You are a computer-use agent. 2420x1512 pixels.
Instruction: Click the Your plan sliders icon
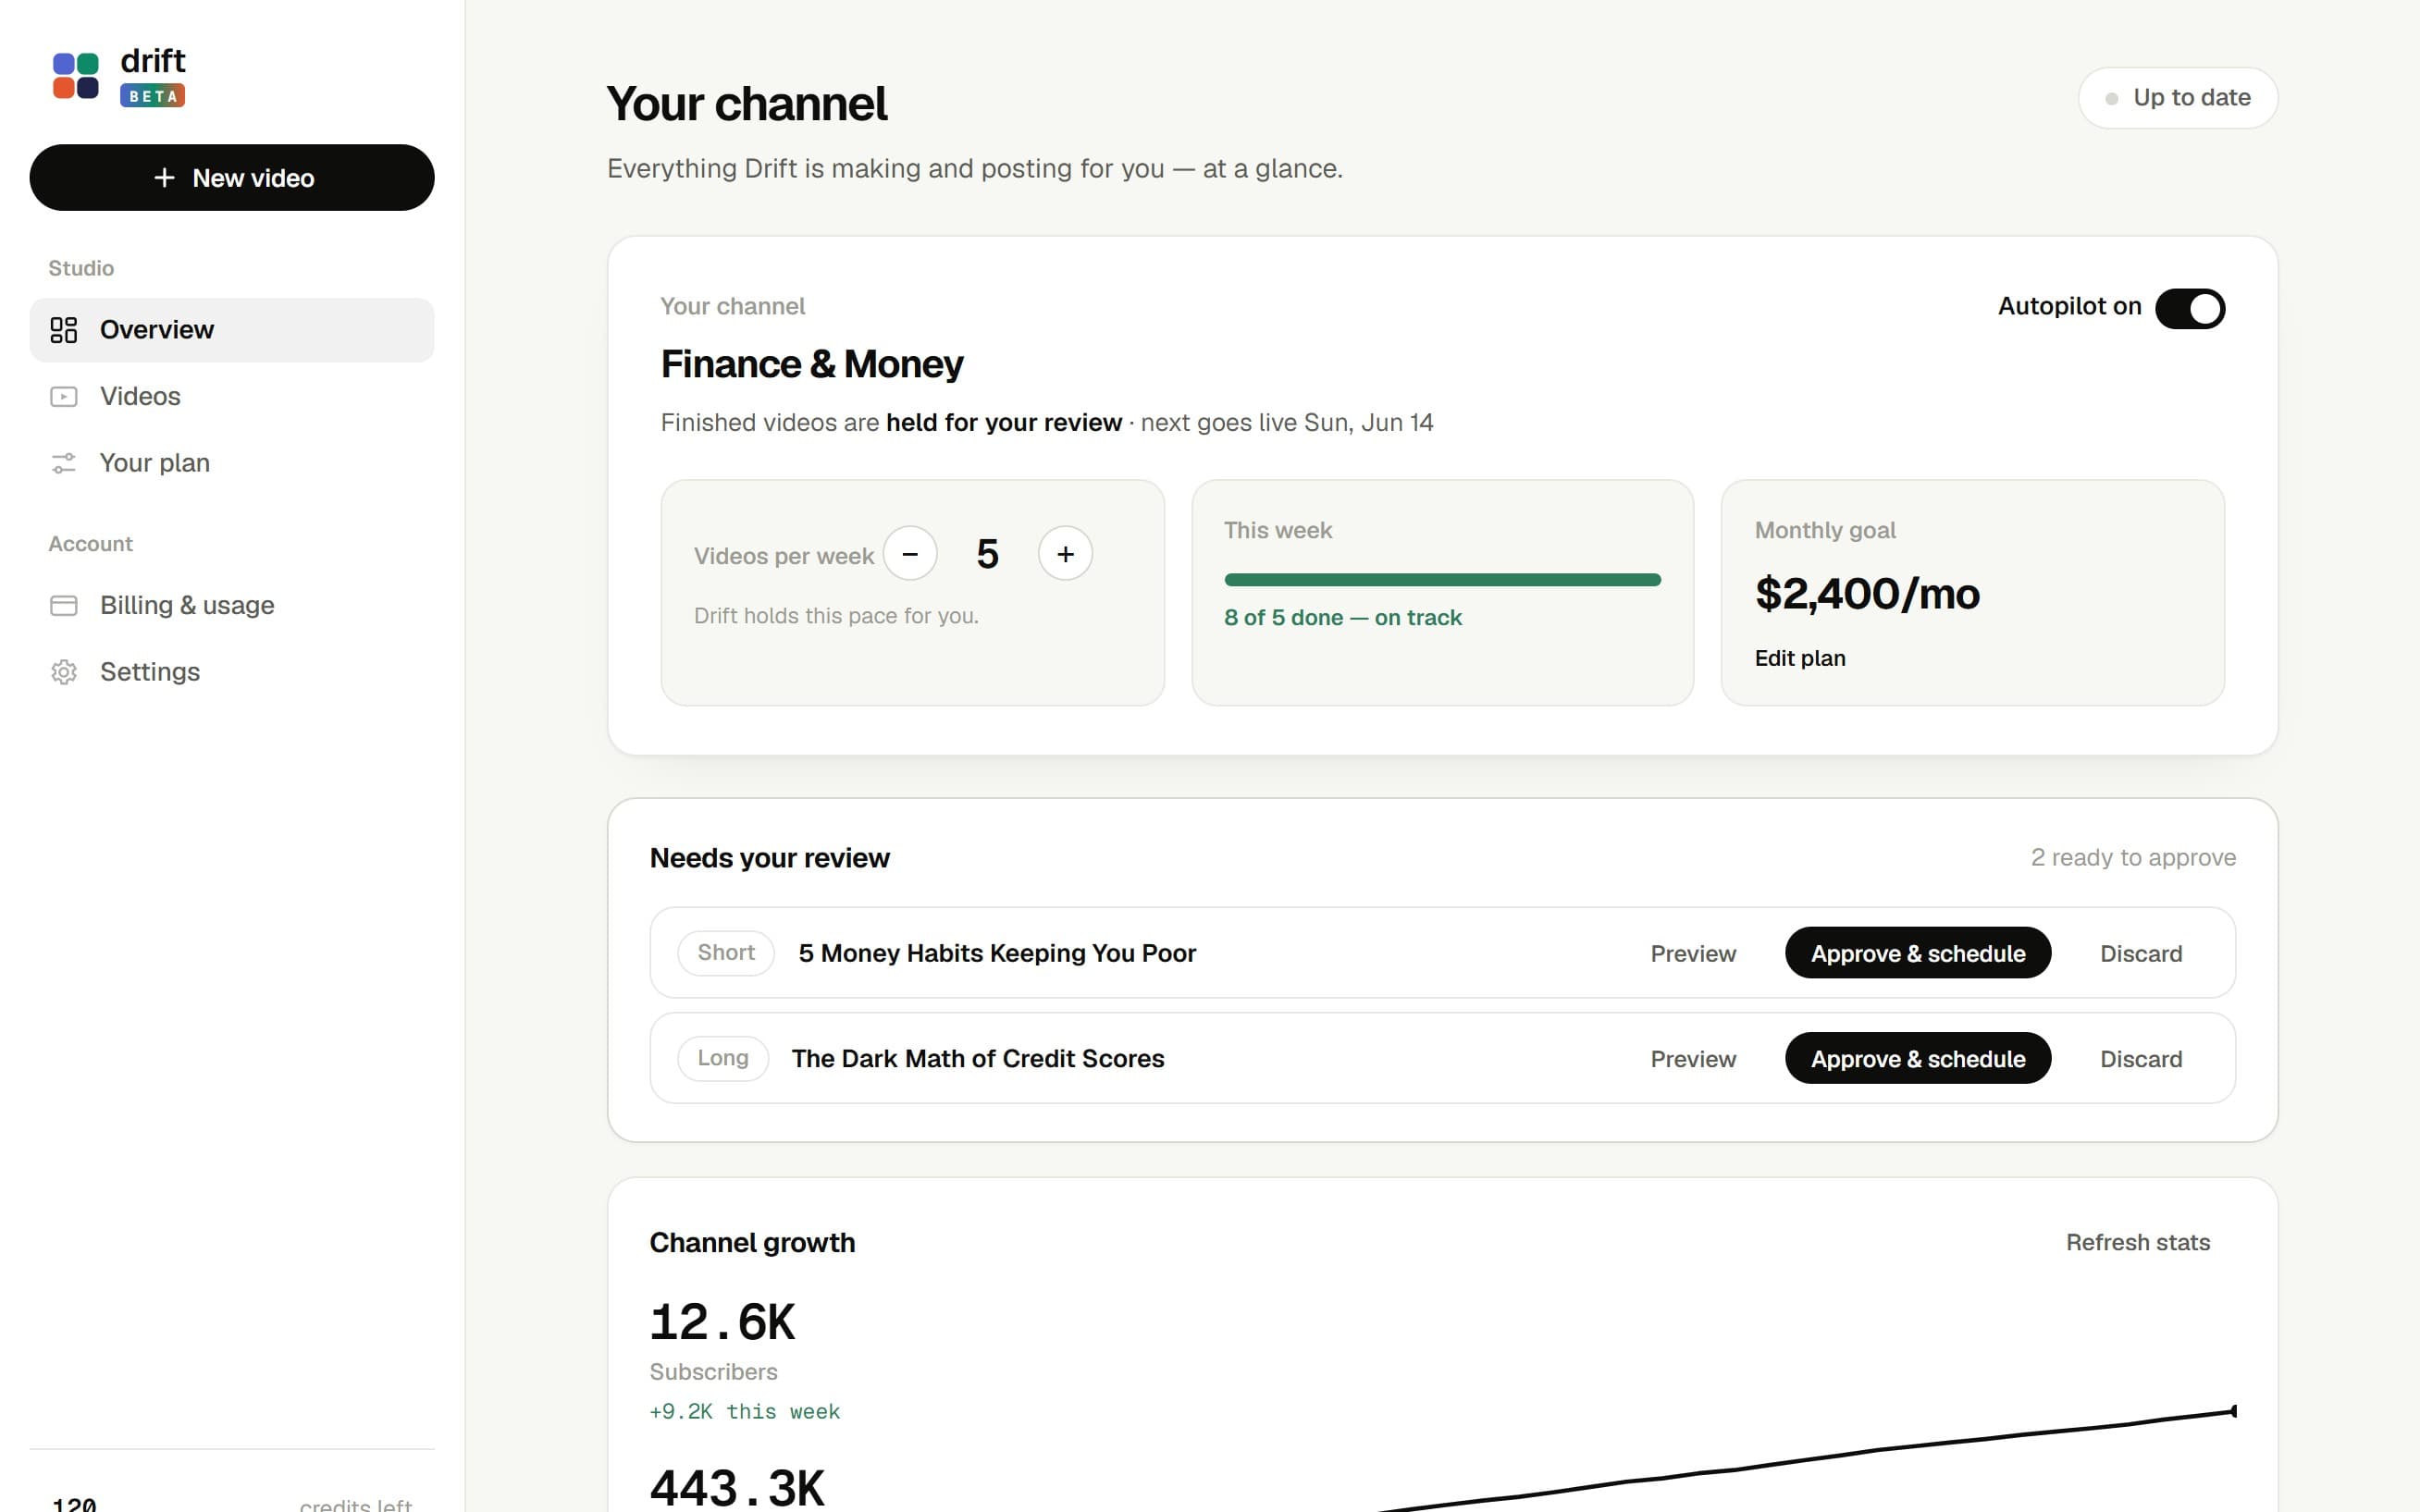coord(64,463)
